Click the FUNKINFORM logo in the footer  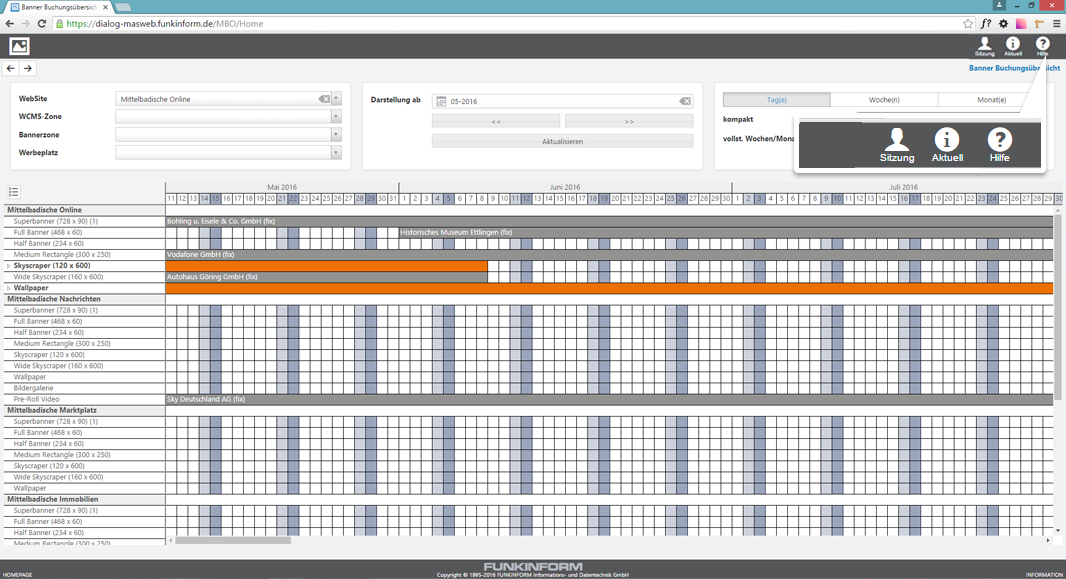pyautogui.click(x=533, y=566)
